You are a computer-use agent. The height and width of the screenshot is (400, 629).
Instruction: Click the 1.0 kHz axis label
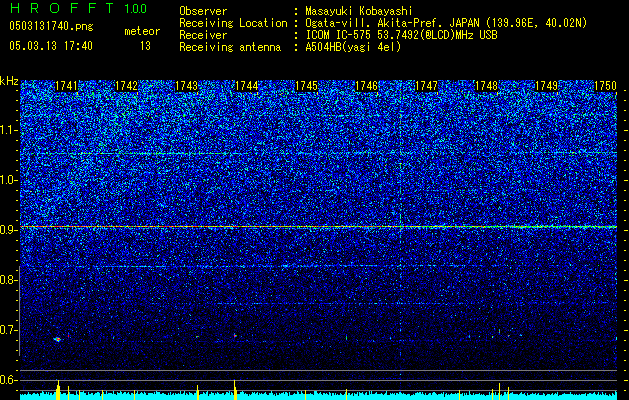pyautogui.click(x=7, y=181)
